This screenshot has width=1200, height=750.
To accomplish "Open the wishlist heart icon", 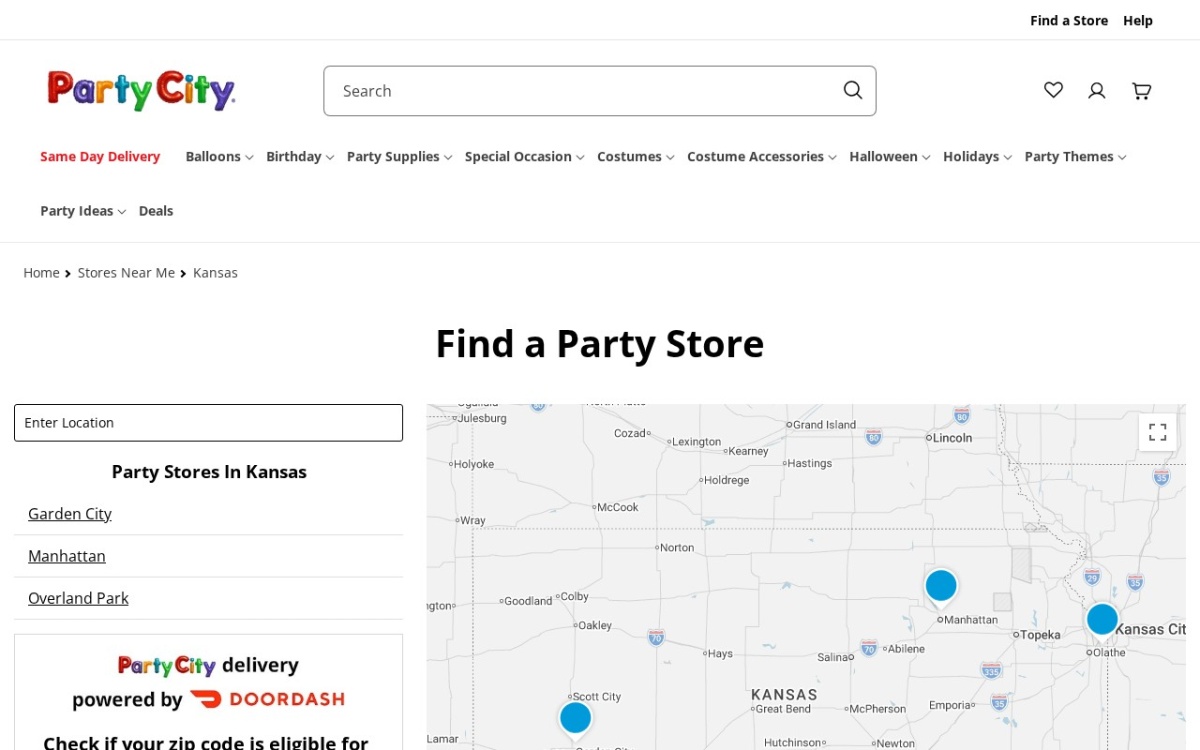I will coord(1053,90).
